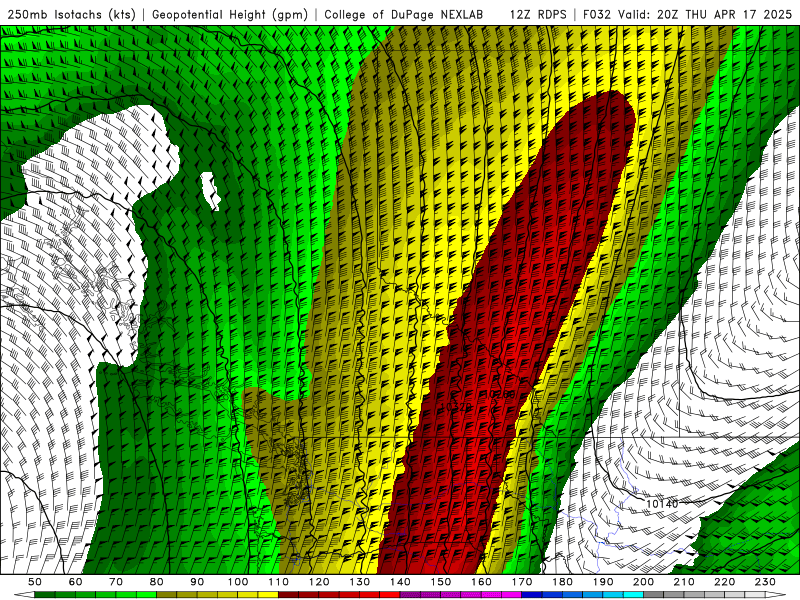Click the 200 value on the color scale
800x600 pixels.
(x=643, y=582)
